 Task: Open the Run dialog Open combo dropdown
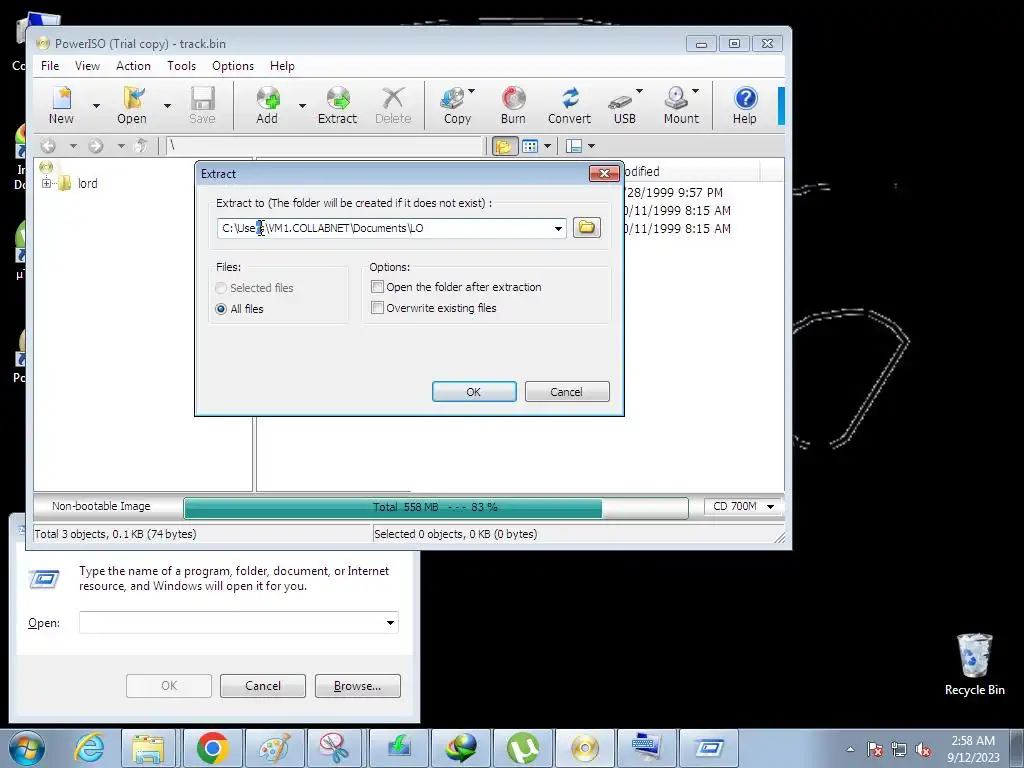click(x=390, y=622)
